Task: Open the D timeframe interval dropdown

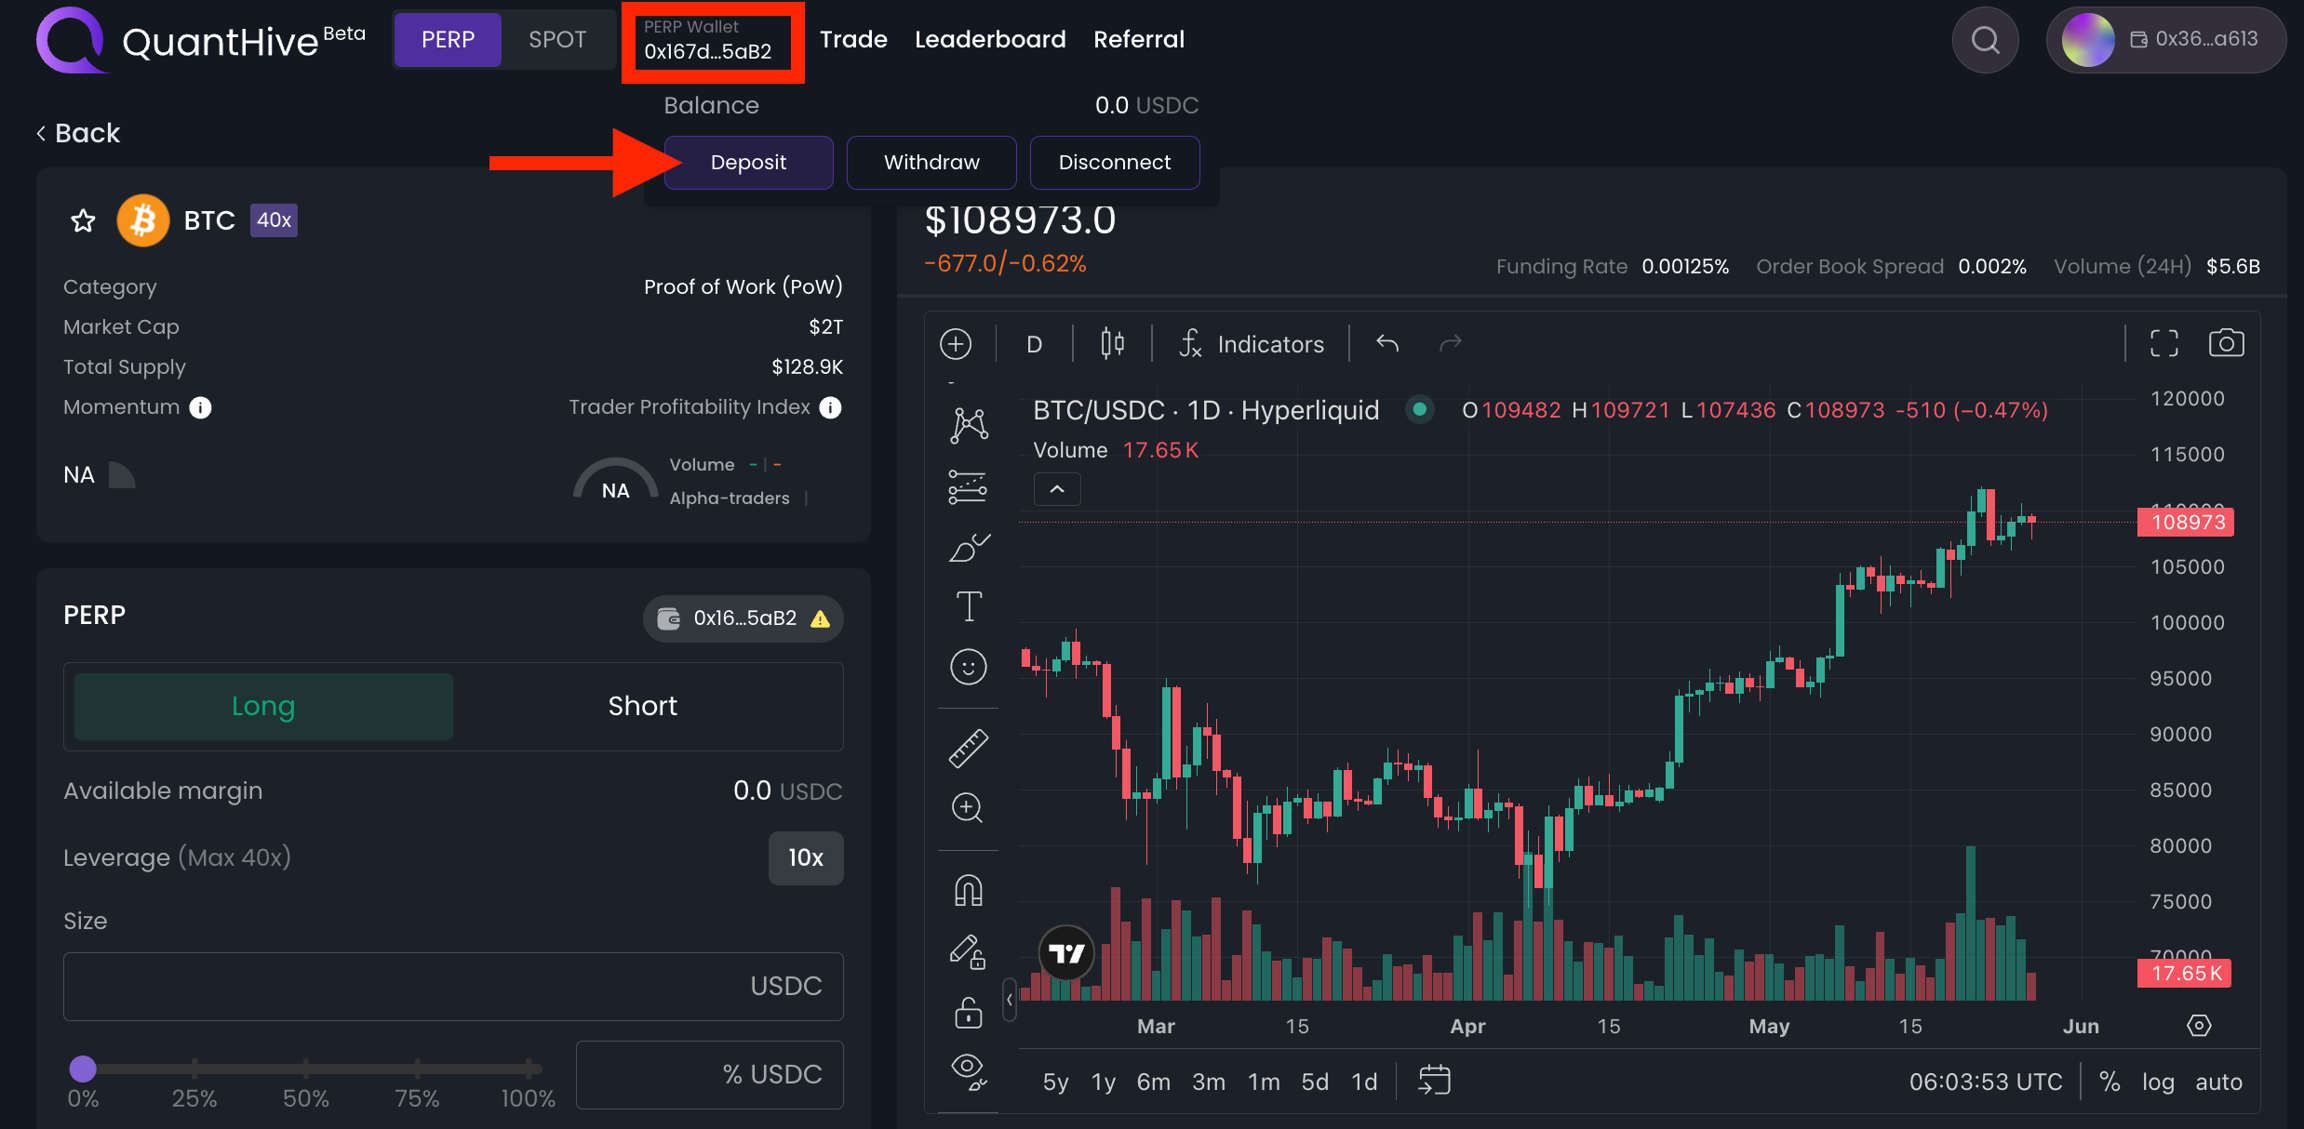Action: coord(1034,344)
